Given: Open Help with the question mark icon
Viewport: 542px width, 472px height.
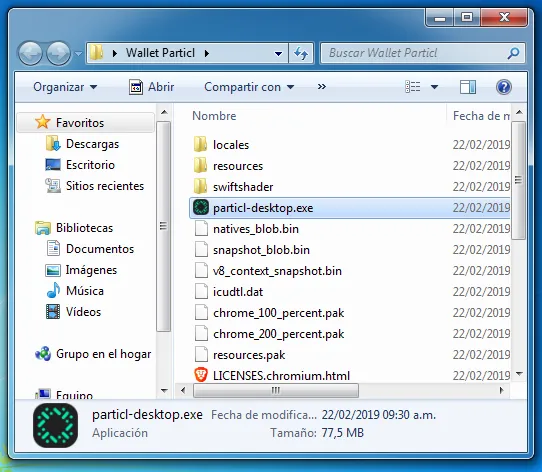Looking at the screenshot, I should coord(504,87).
